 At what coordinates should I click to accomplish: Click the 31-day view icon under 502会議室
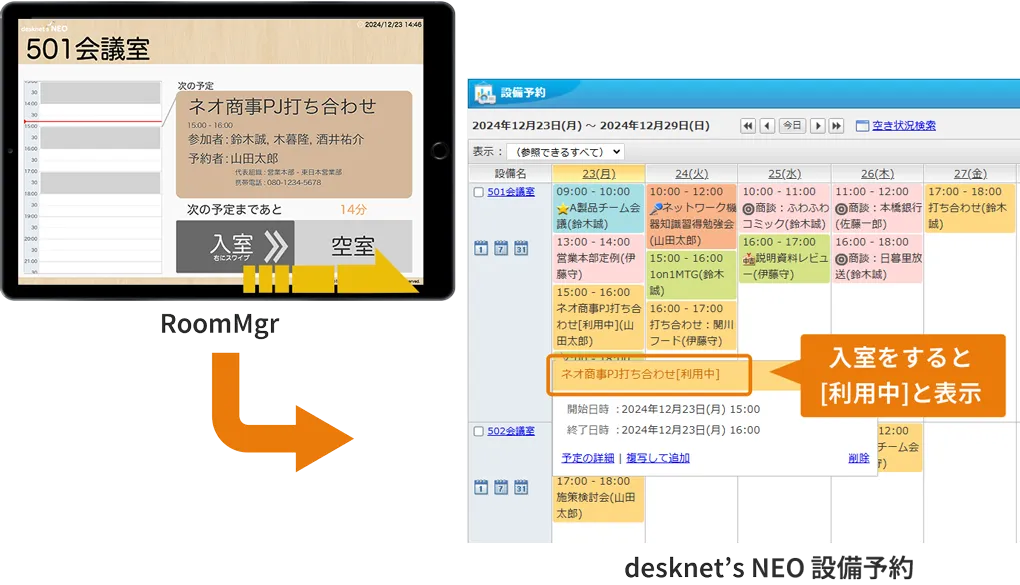pos(521,487)
